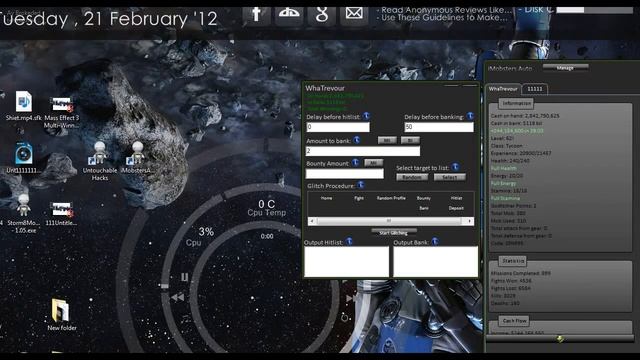Select the iMobstersA desktop shortcut
This screenshot has height=360, width=640.
[137, 158]
